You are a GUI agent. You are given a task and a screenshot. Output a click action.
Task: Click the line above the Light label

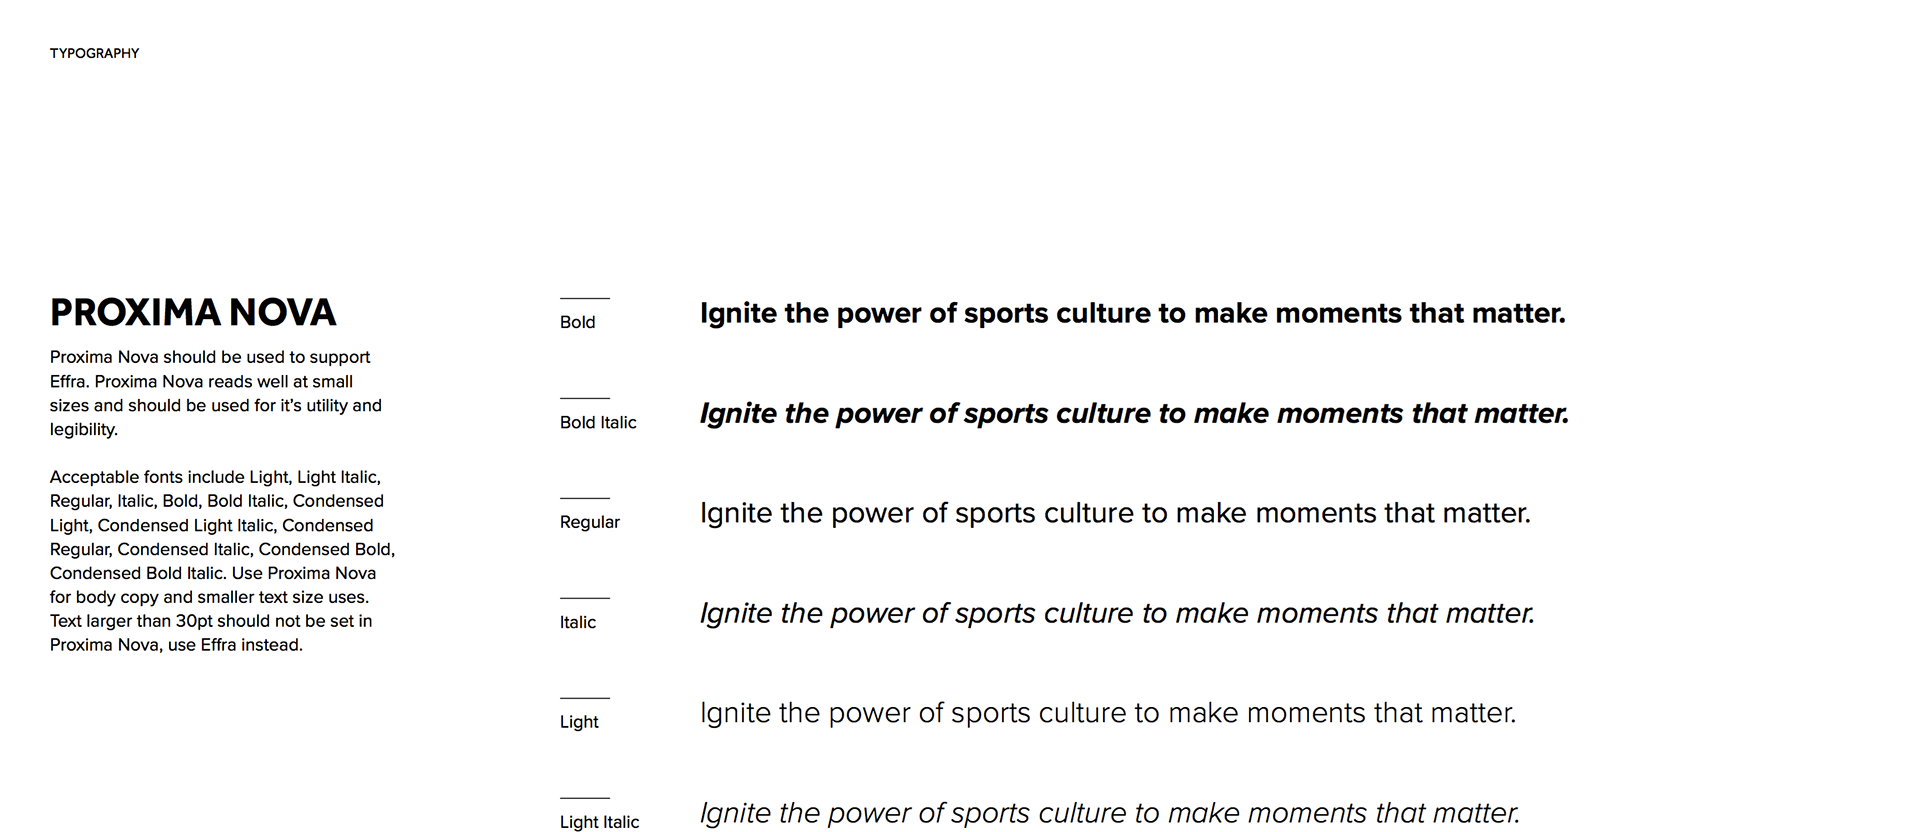tap(584, 698)
